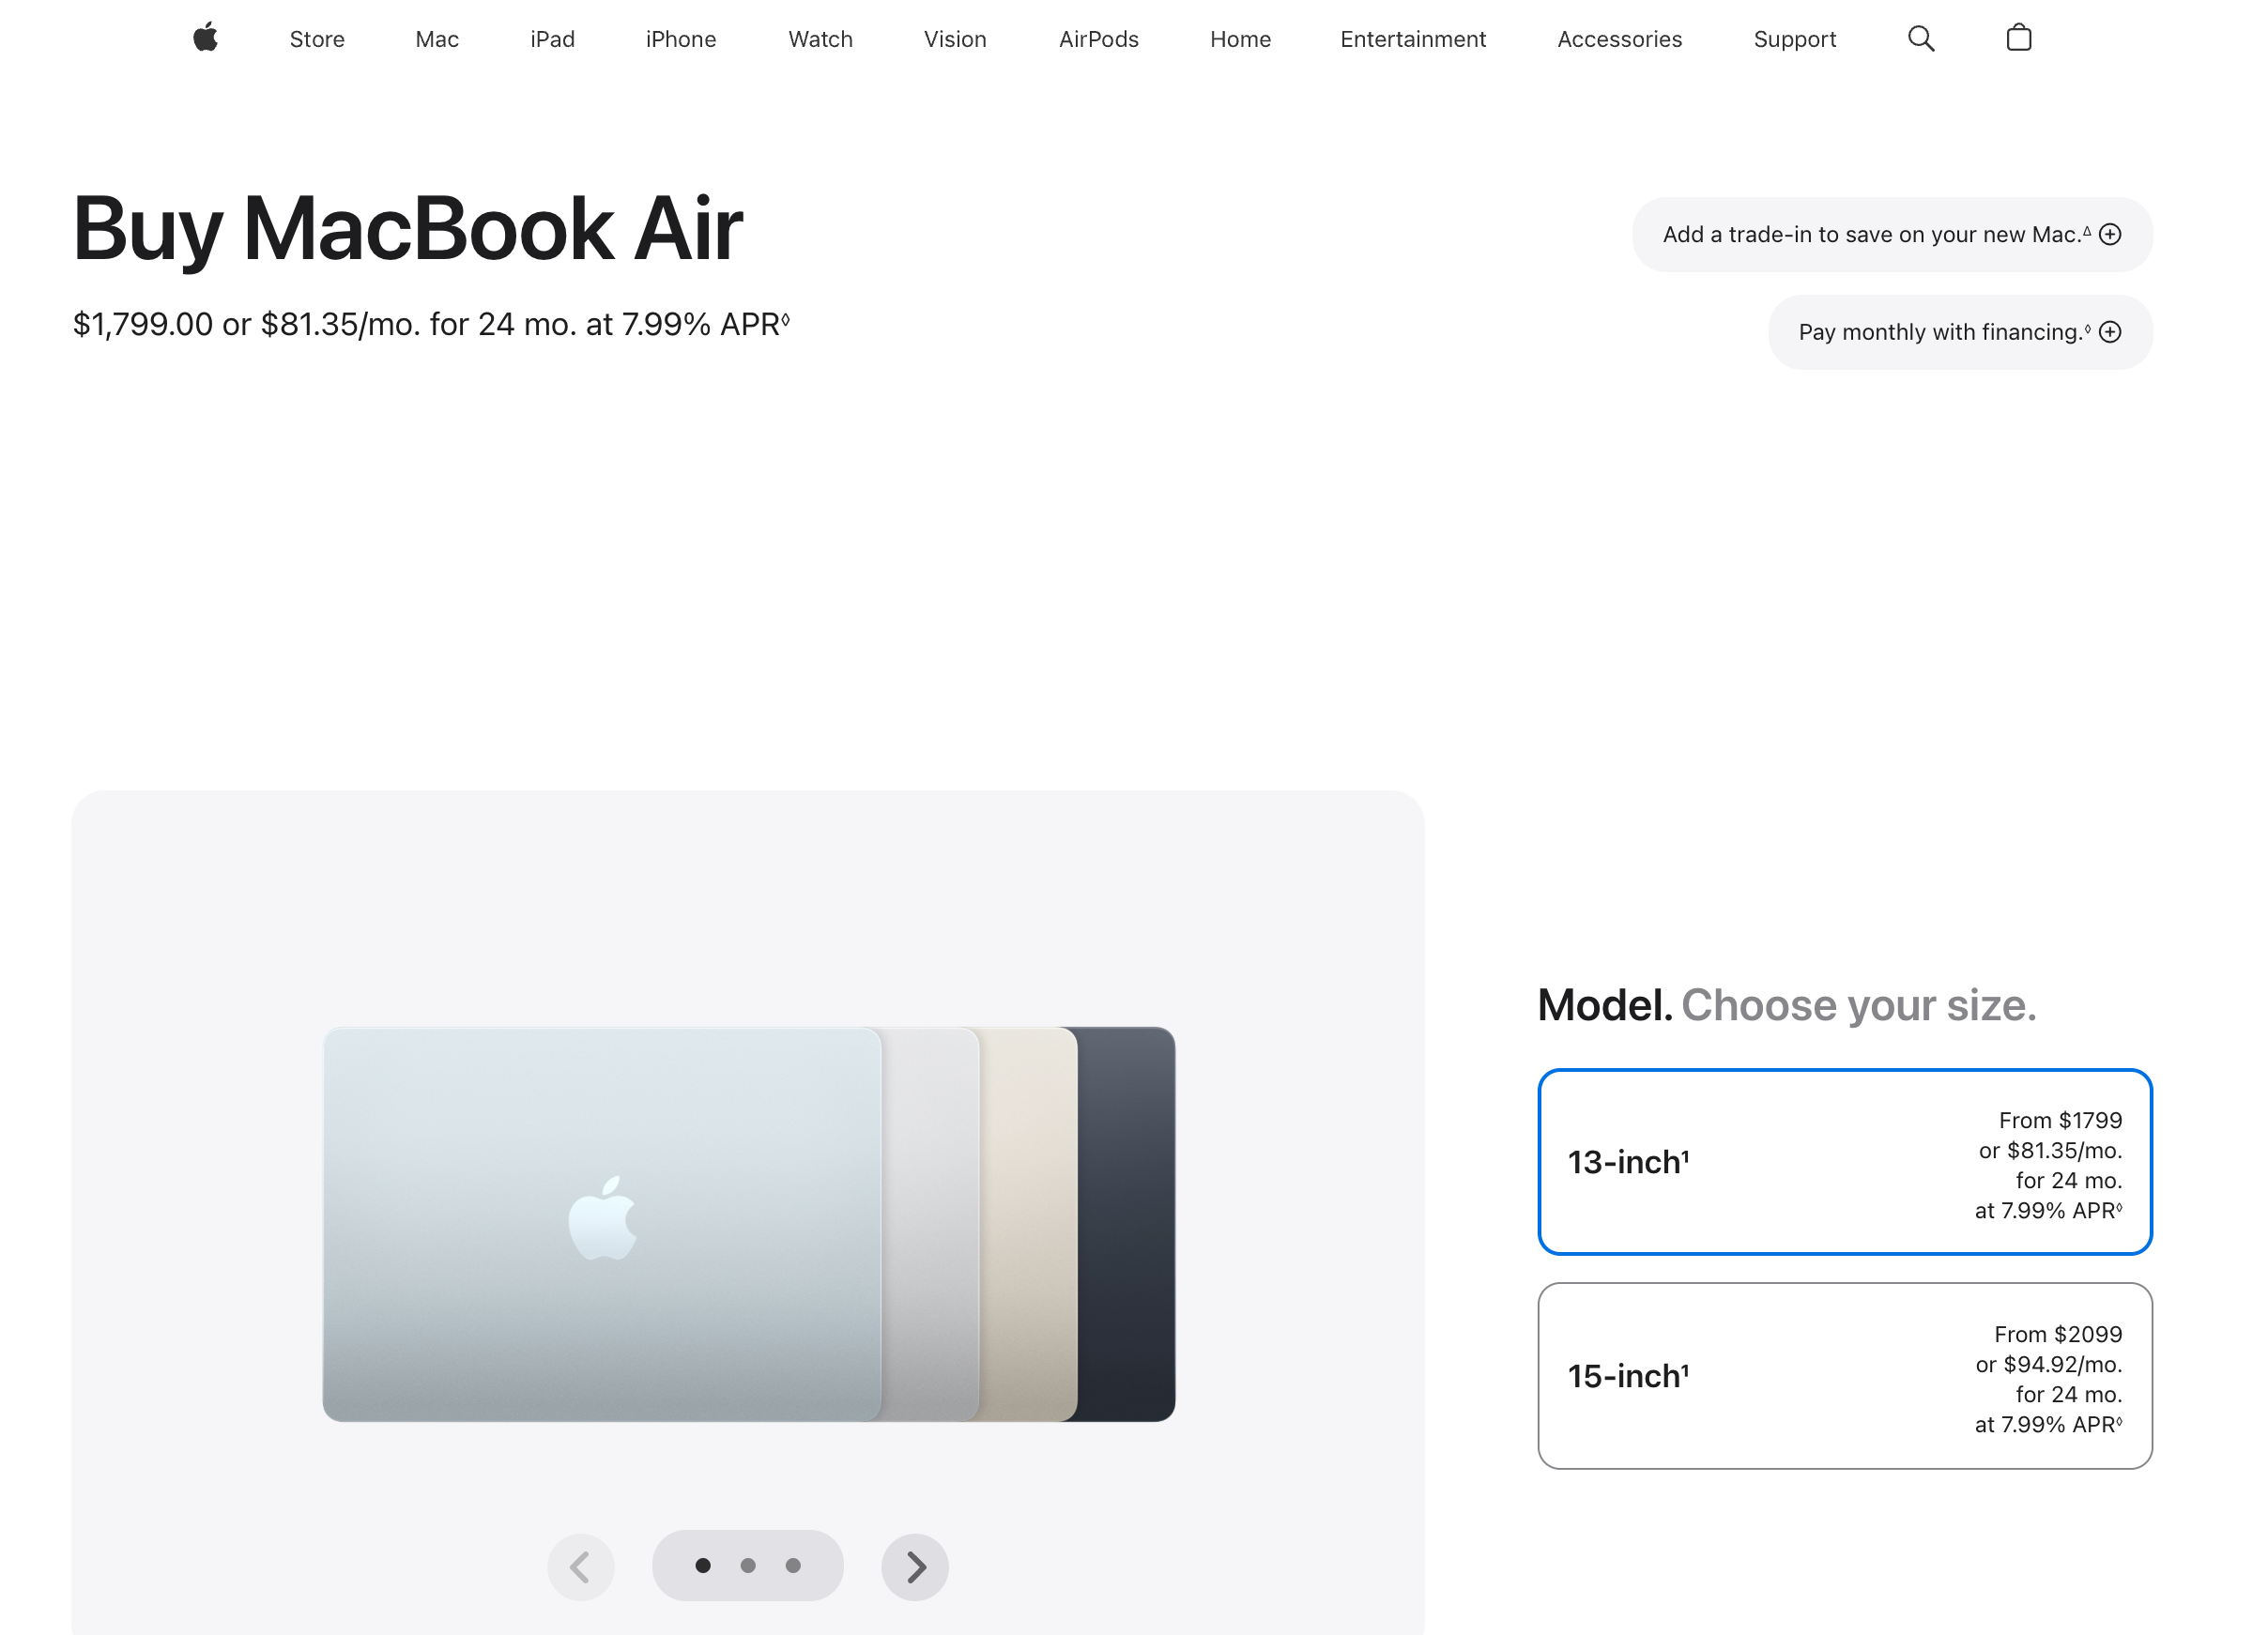Select second gallery pagination dot

point(748,1566)
